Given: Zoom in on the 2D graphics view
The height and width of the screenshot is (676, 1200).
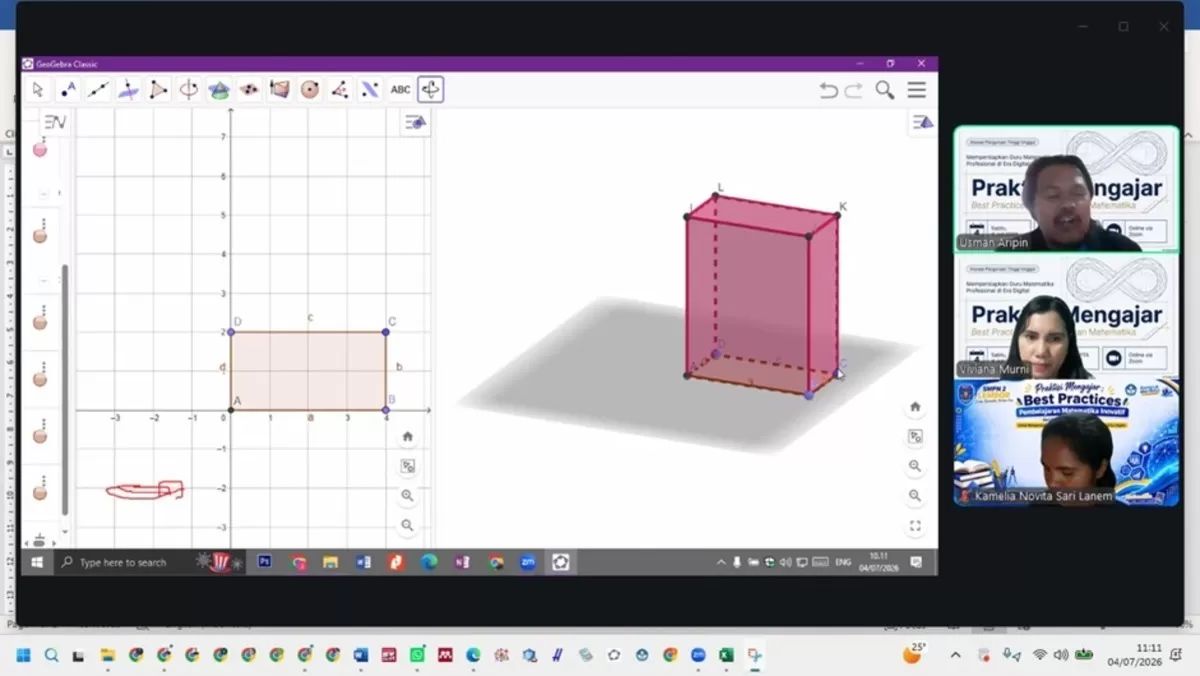Looking at the screenshot, I should tap(407, 495).
